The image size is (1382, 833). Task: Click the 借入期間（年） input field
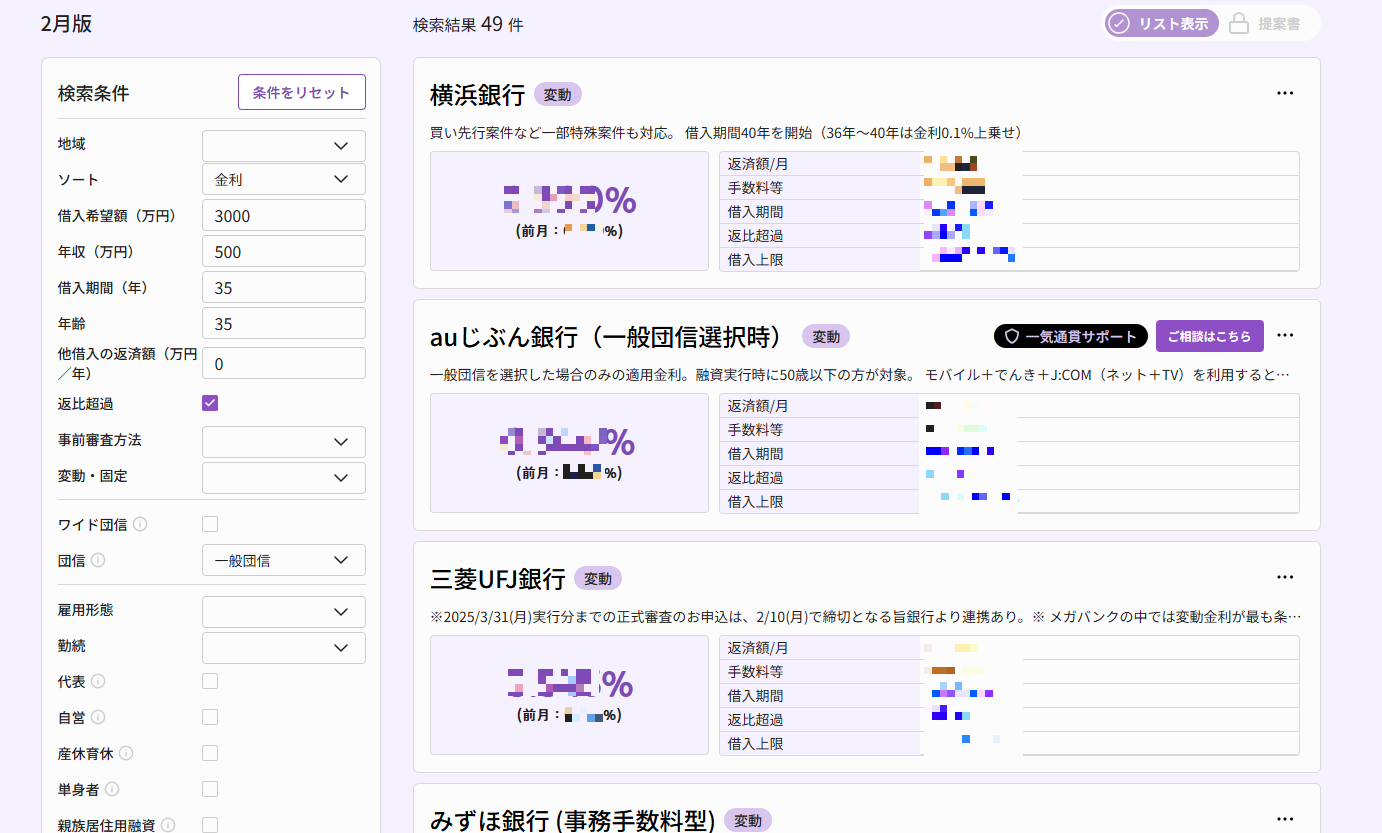click(284, 288)
